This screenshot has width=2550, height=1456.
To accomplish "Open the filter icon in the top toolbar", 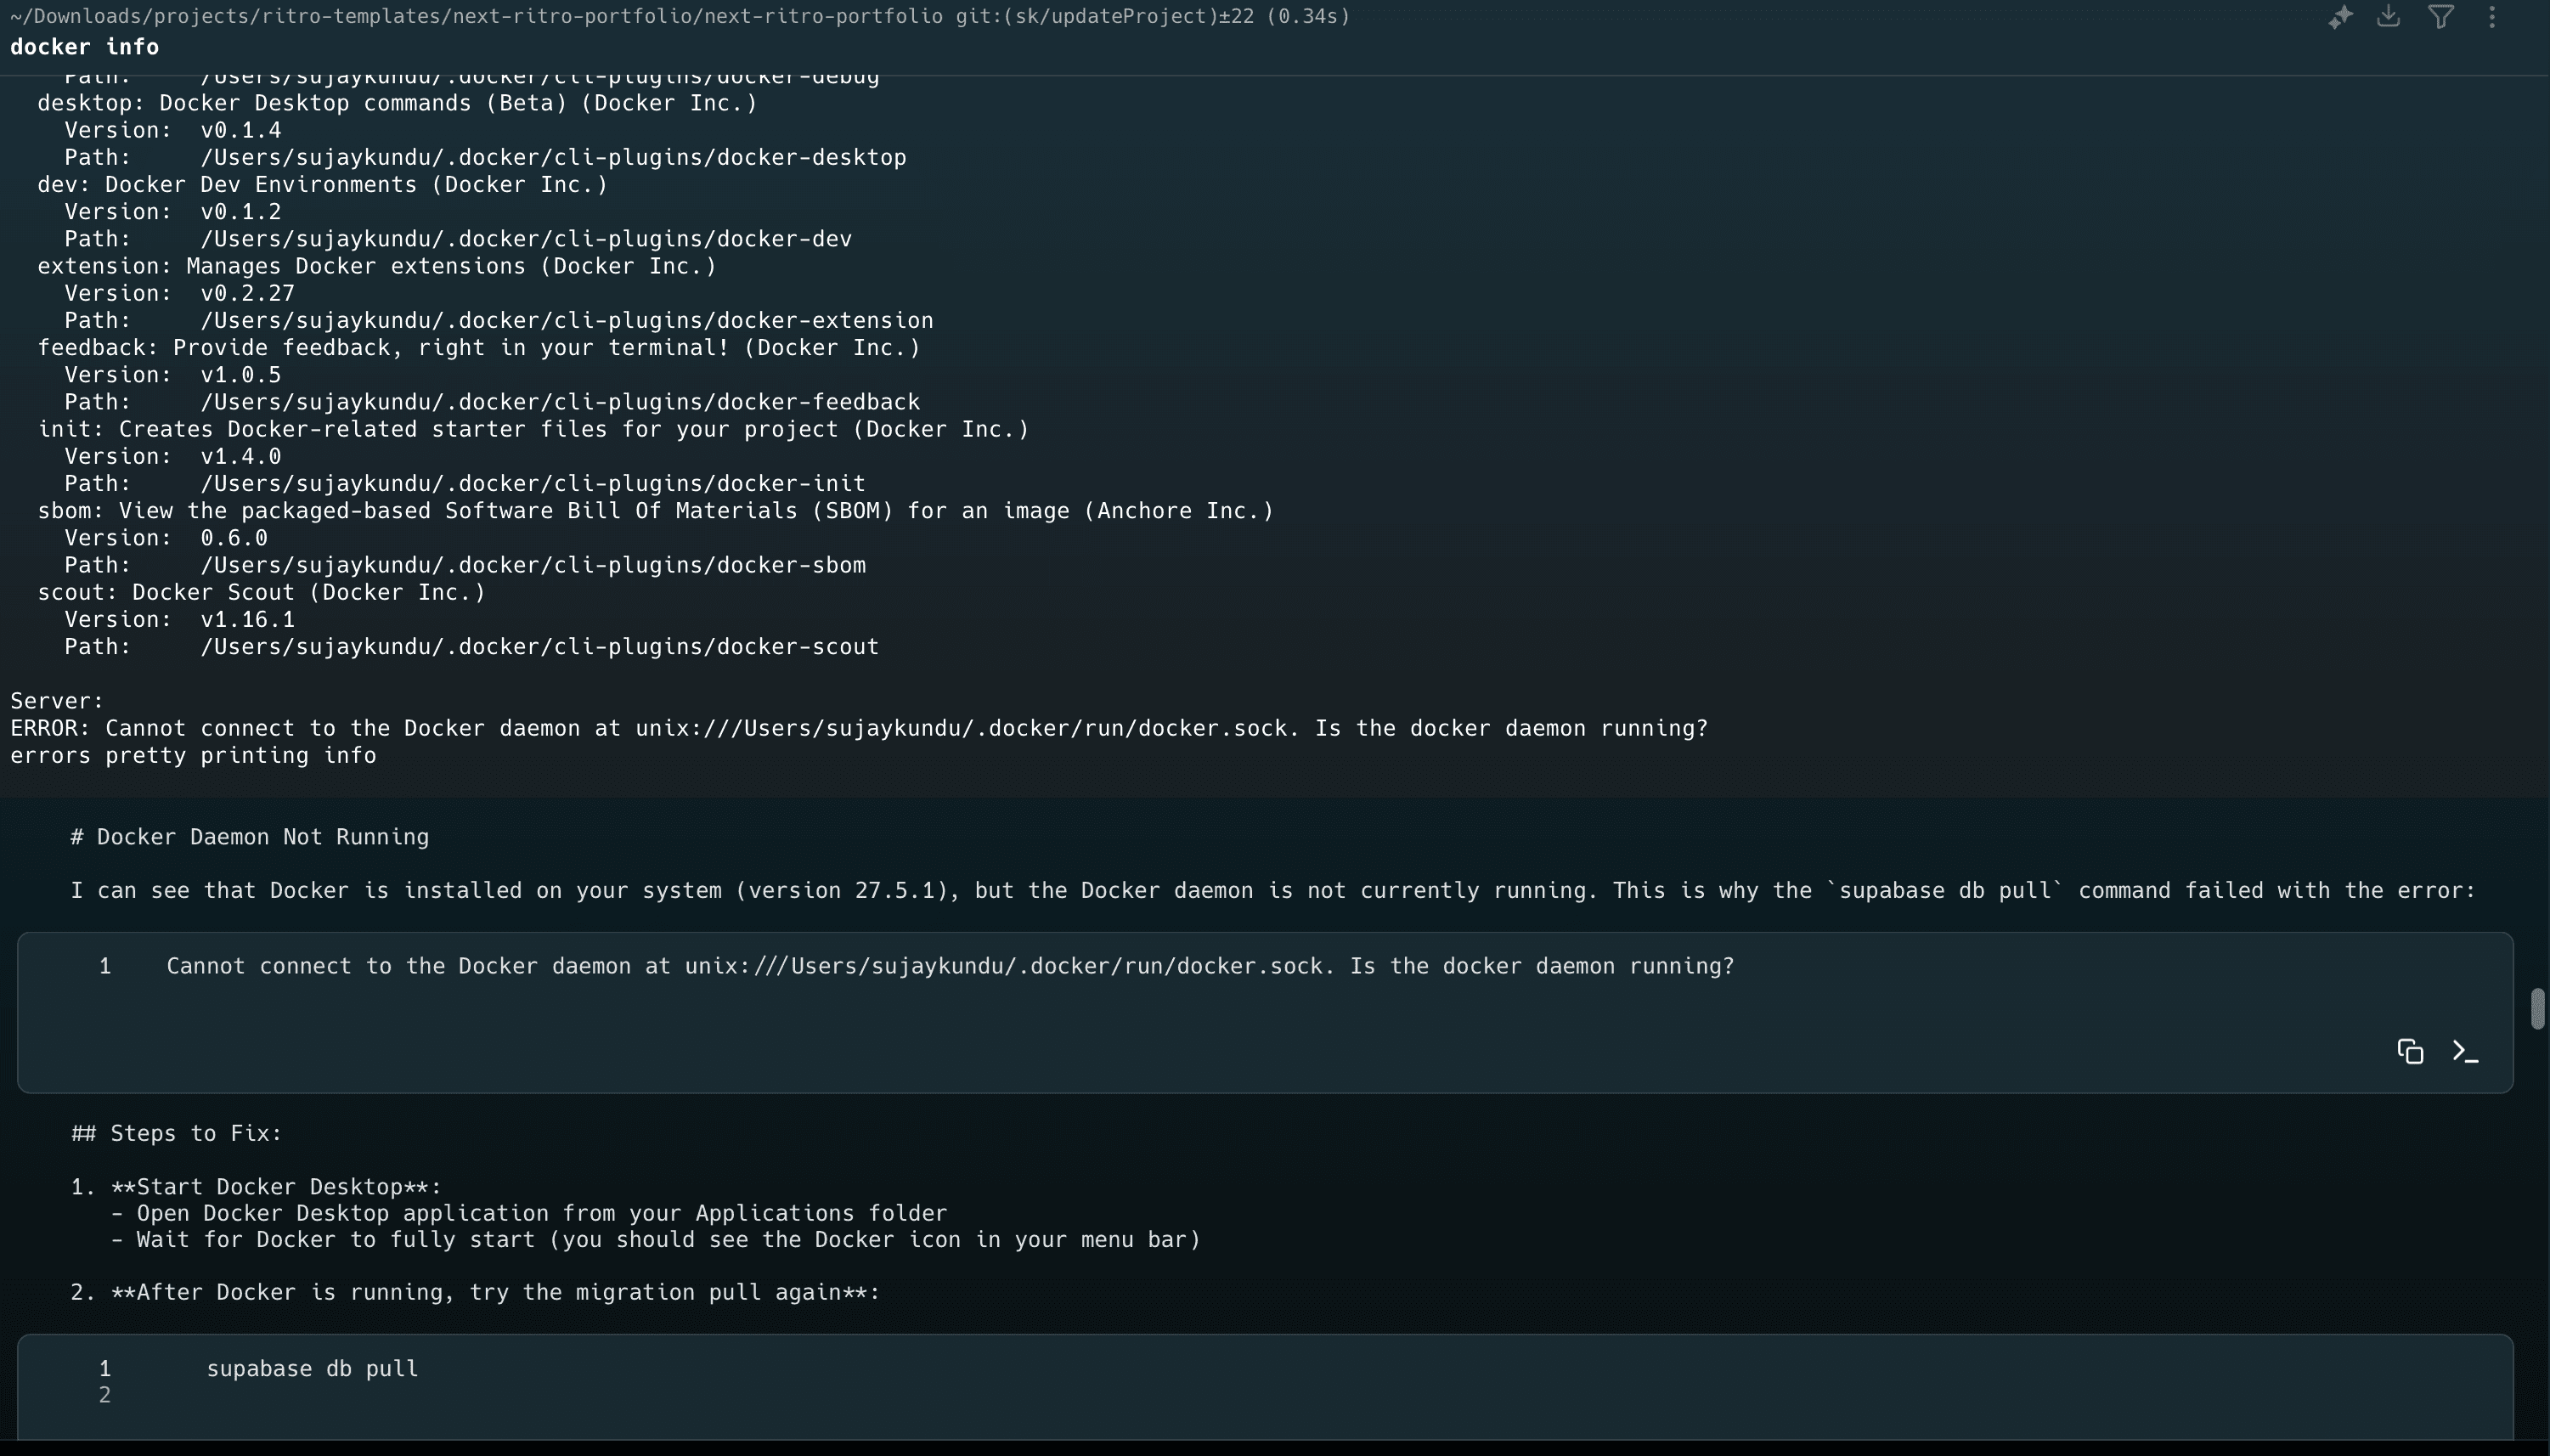I will click(x=2441, y=17).
